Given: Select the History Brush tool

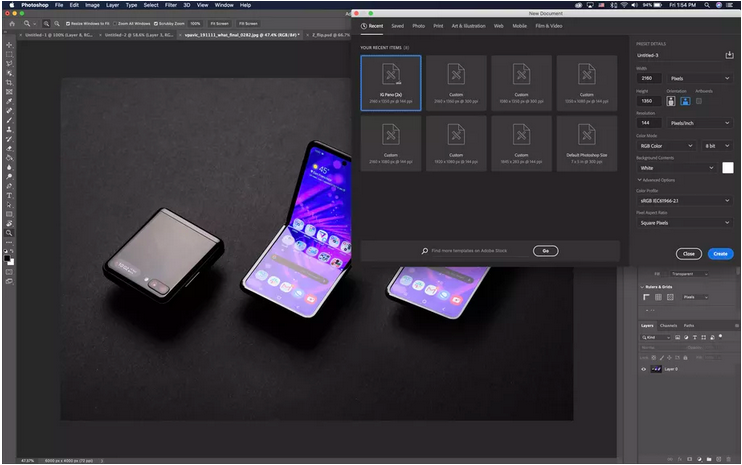Looking at the screenshot, I should click(x=9, y=139).
